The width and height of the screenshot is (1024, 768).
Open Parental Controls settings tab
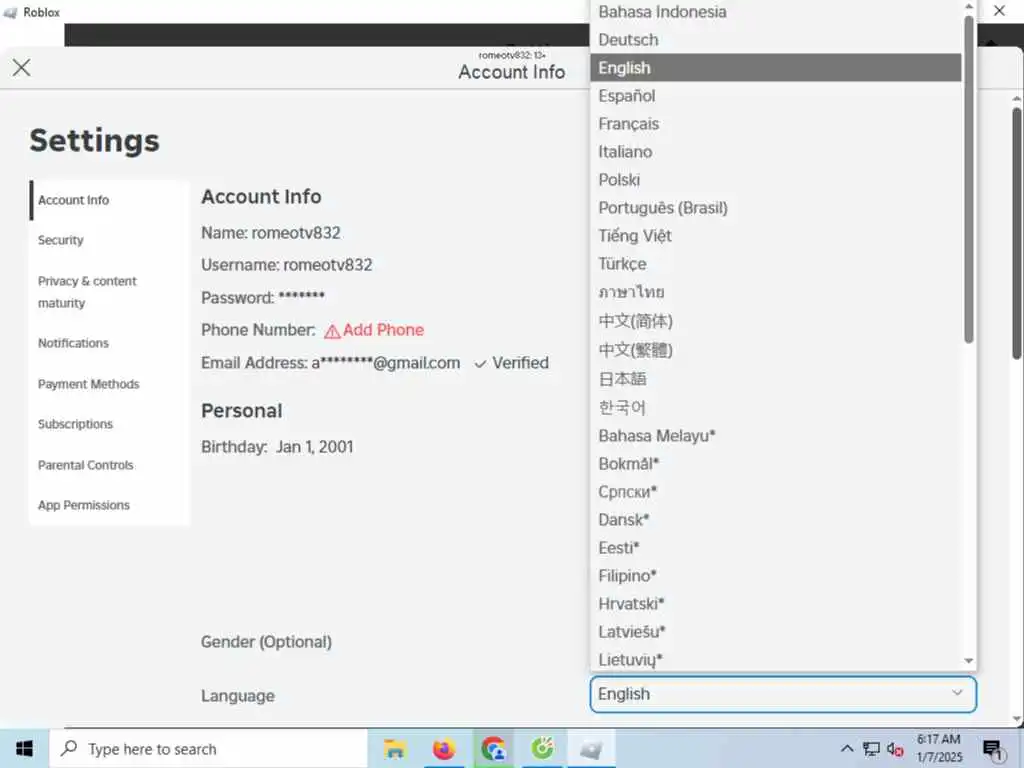click(109, 466)
